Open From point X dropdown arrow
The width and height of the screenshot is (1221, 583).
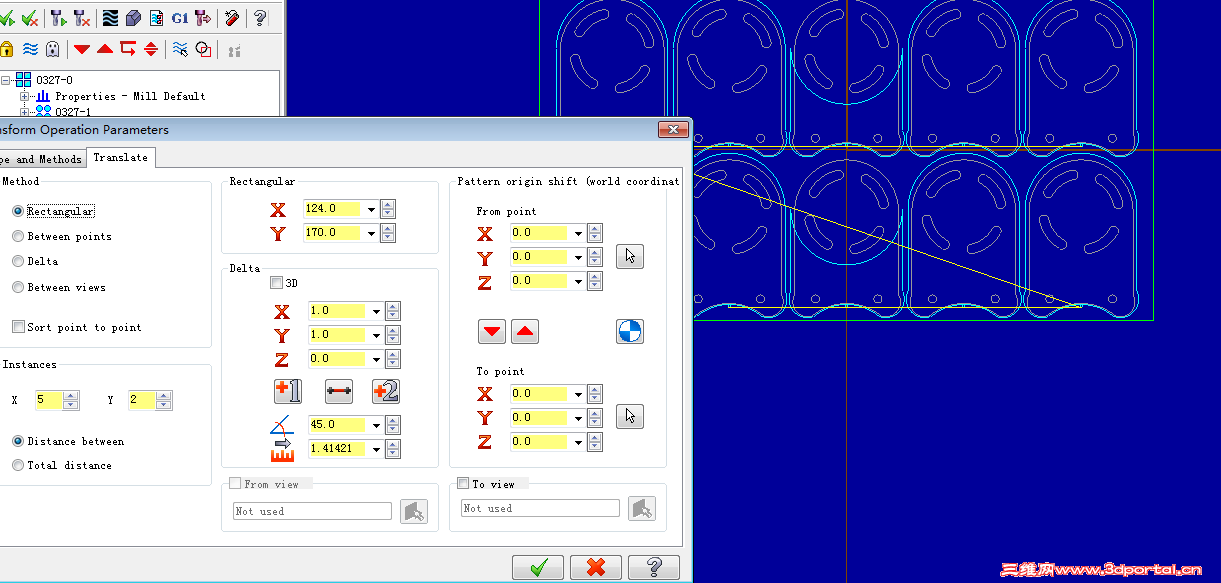(x=578, y=233)
